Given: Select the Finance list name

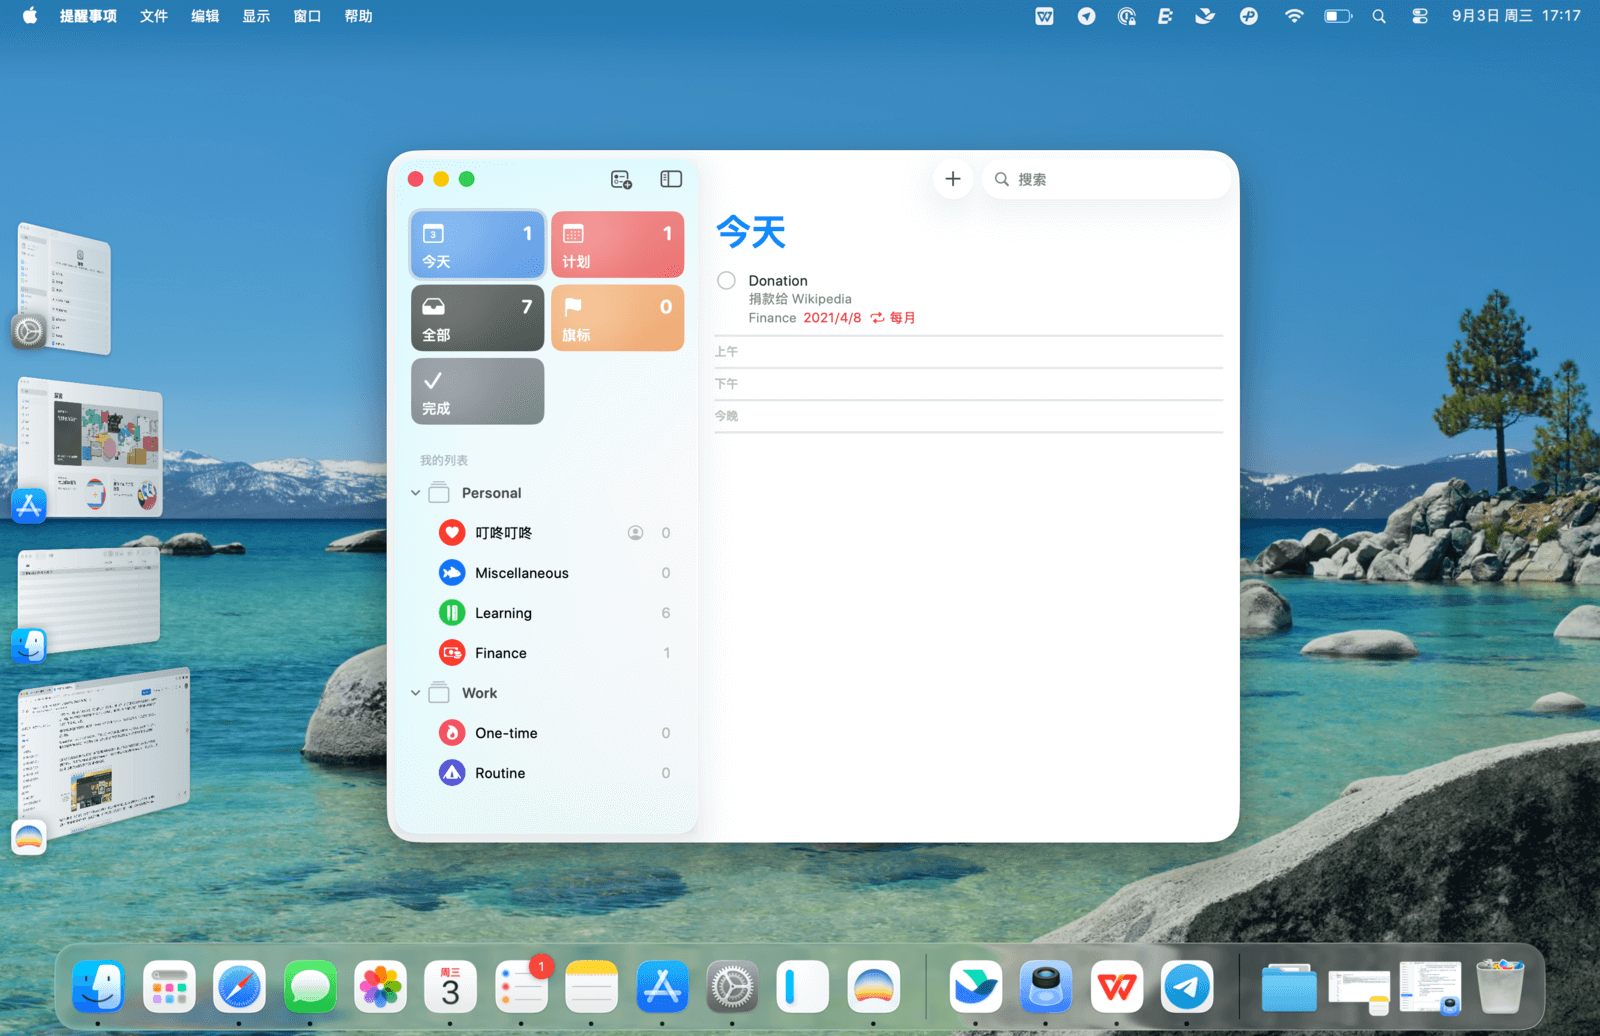Looking at the screenshot, I should click(x=501, y=653).
